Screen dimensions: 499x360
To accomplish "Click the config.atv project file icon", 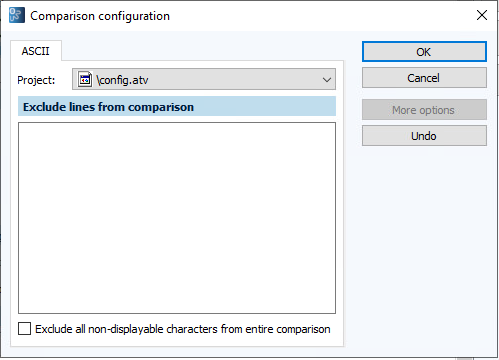I will click(x=85, y=79).
